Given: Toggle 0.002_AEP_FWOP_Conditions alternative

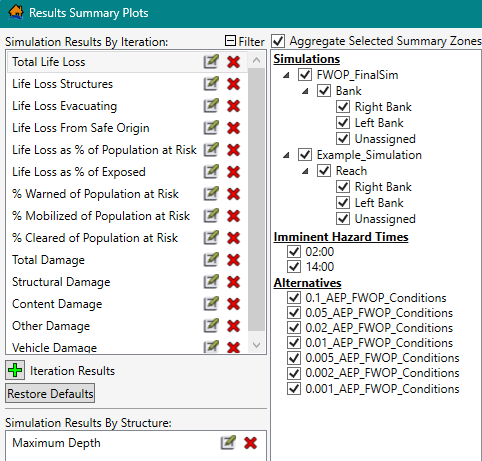Looking at the screenshot, I should [x=294, y=373].
